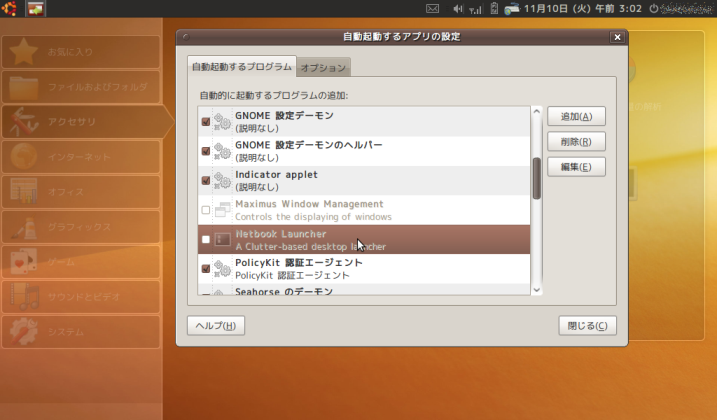
Task: Click the gear icon of GNOME 設定デーモンのヘルパー
Action: [223, 151]
